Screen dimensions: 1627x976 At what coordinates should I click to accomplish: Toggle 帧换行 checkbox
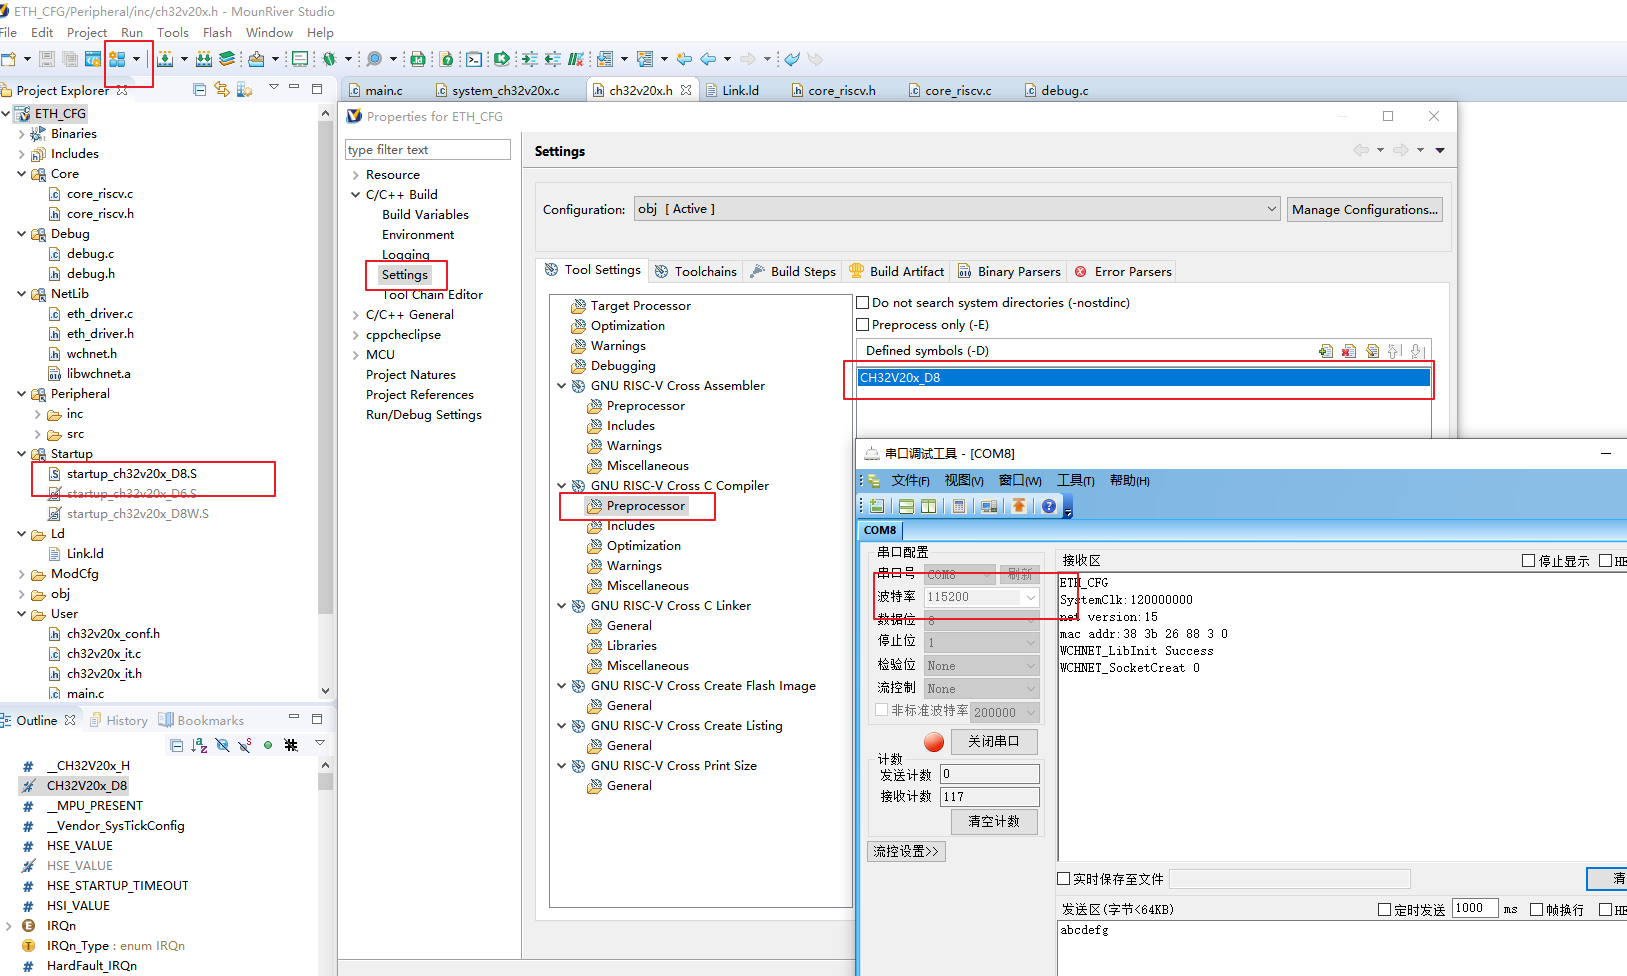point(1537,910)
